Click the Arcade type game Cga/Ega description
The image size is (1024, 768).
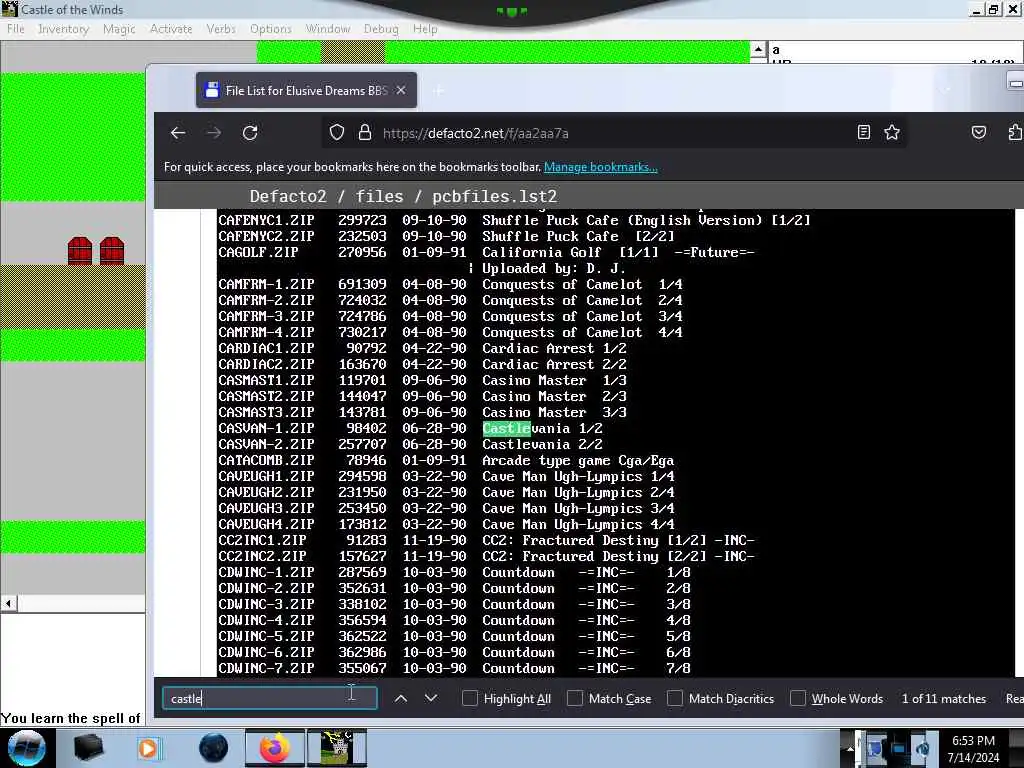578,460
